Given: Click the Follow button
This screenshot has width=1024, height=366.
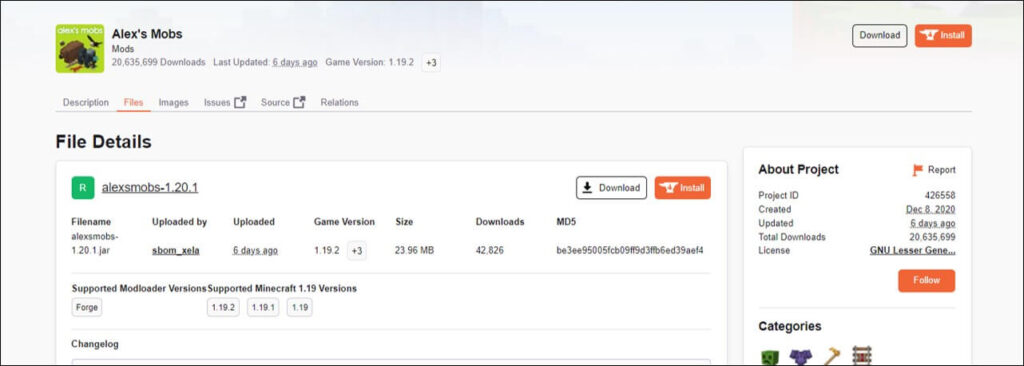Looking at the screenshot, I should click(x=926, y=280).
